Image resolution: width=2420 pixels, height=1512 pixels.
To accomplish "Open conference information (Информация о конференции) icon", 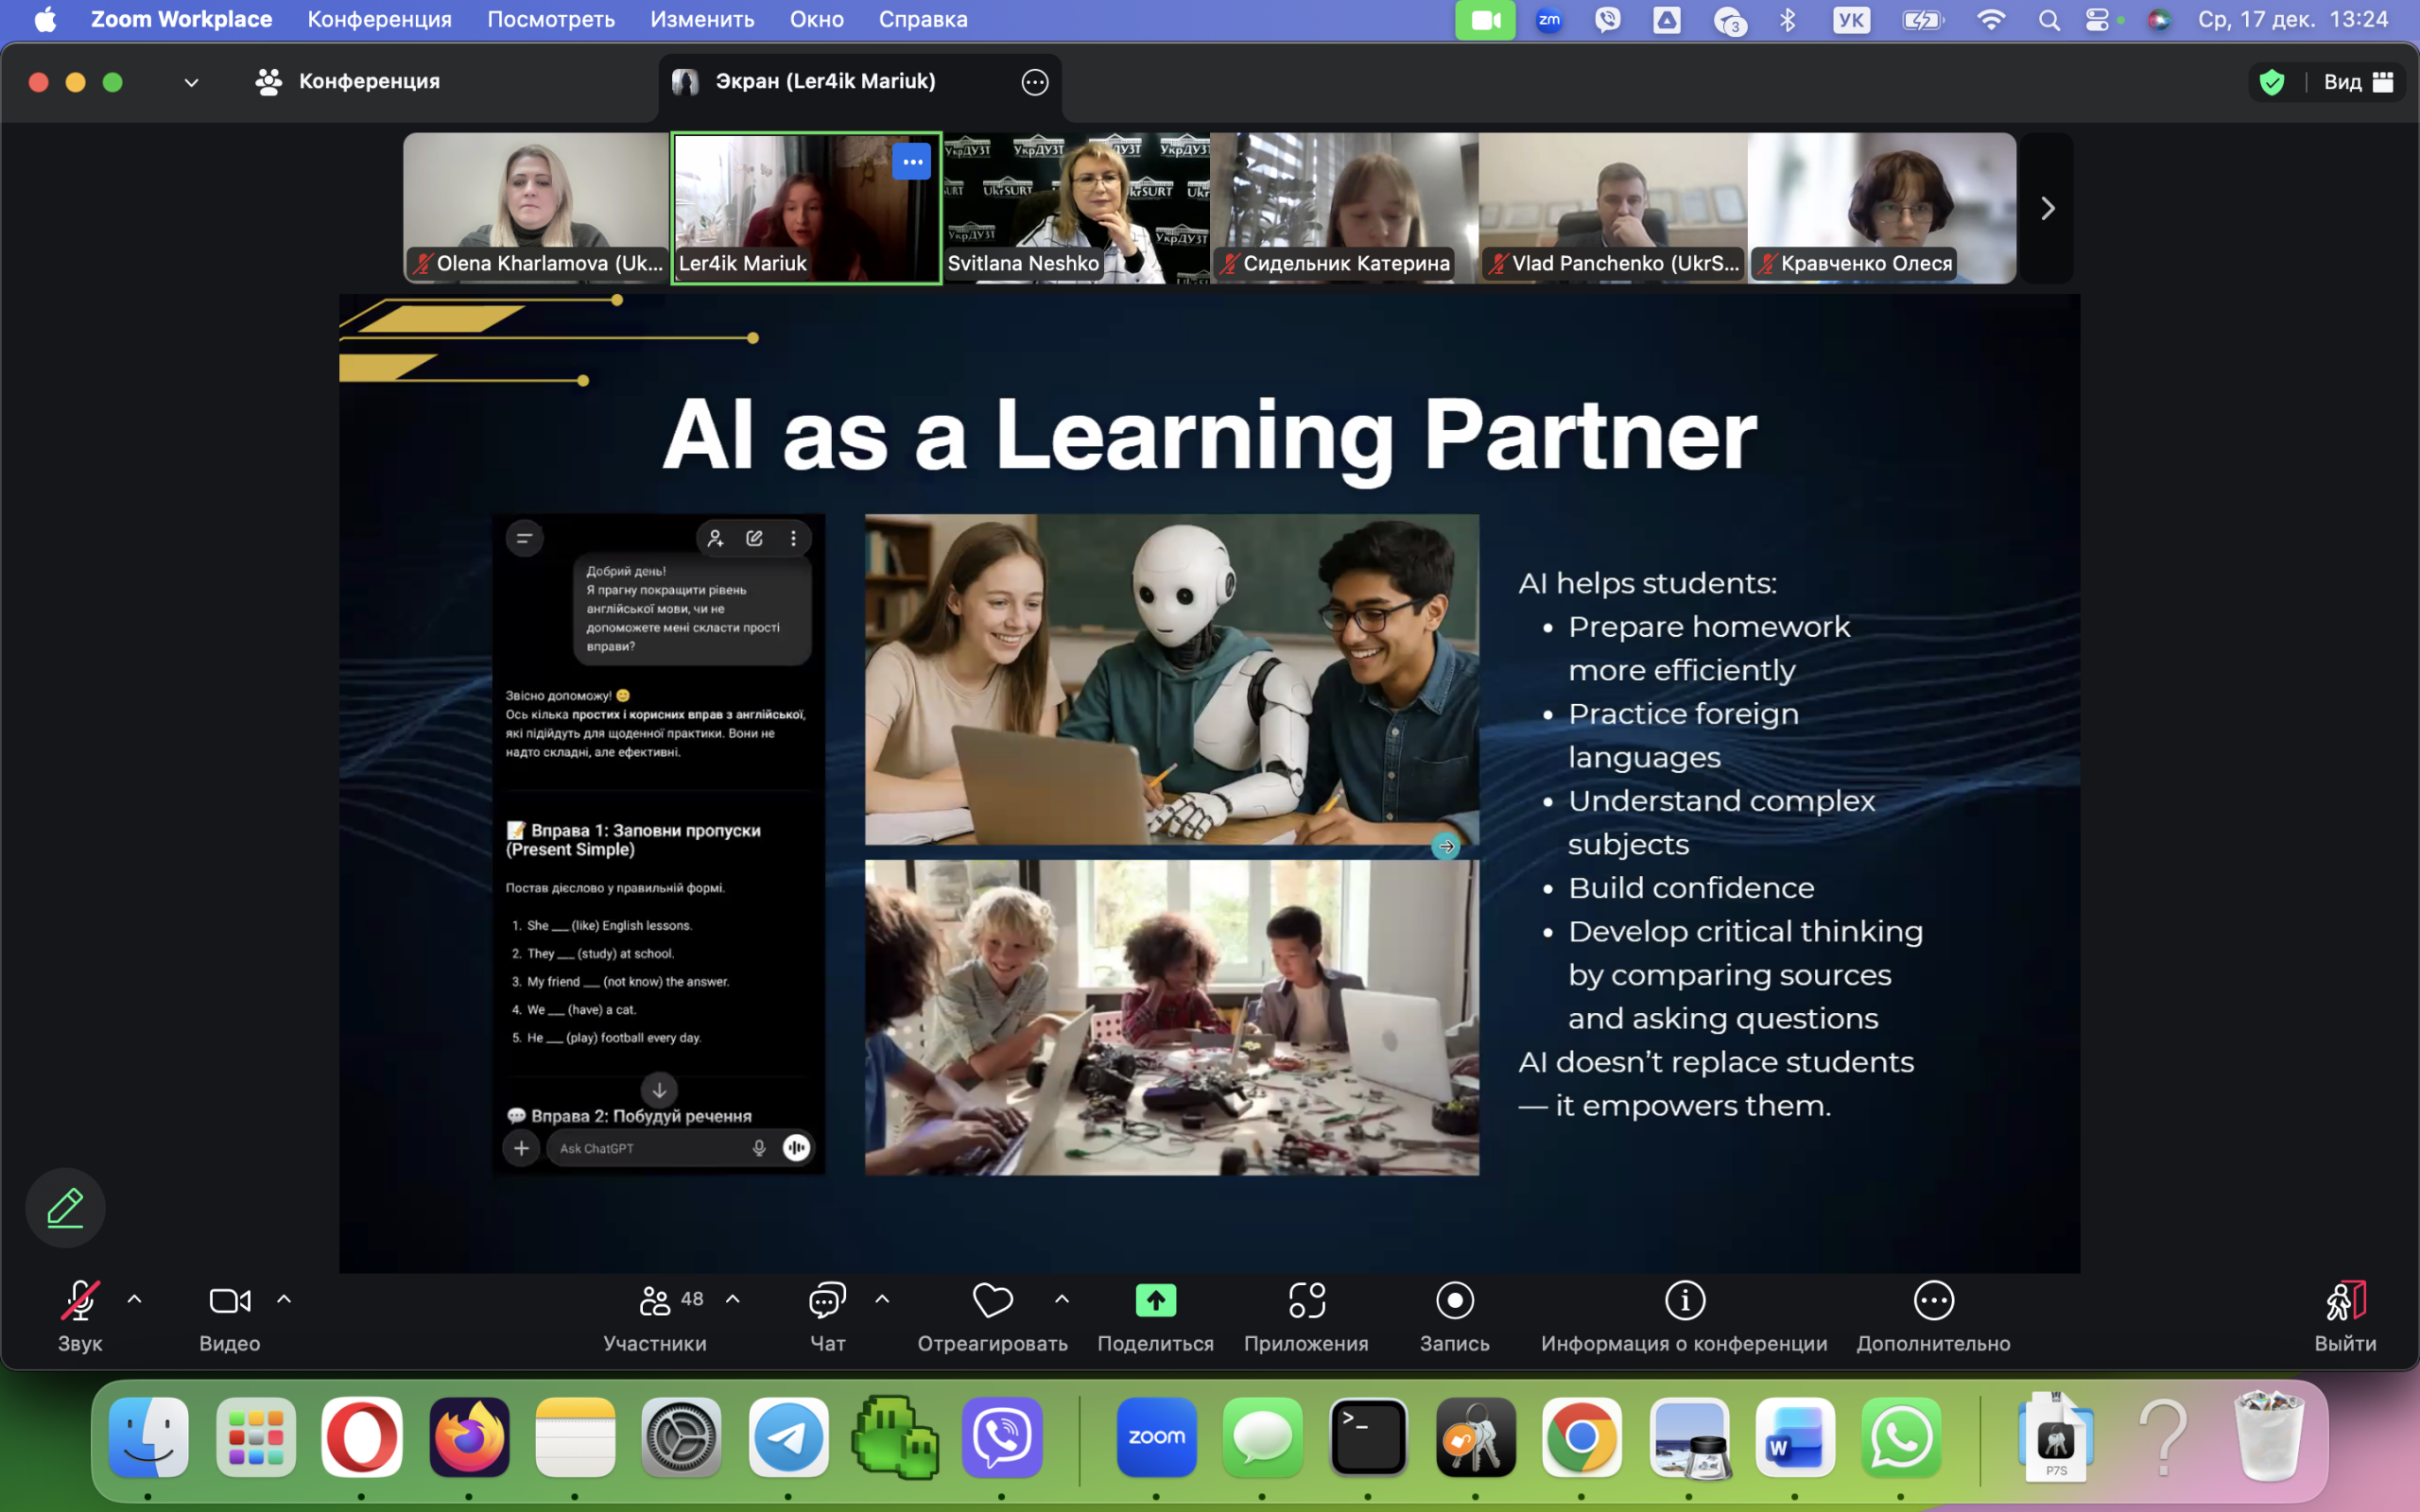I will point(1684,1301).
